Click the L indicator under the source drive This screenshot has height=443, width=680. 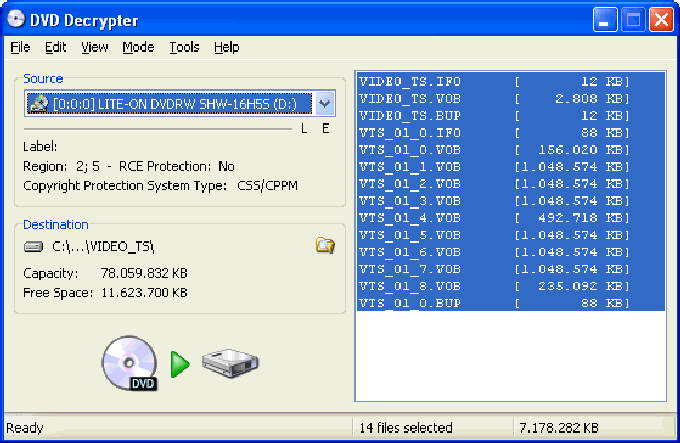(304, 129)
